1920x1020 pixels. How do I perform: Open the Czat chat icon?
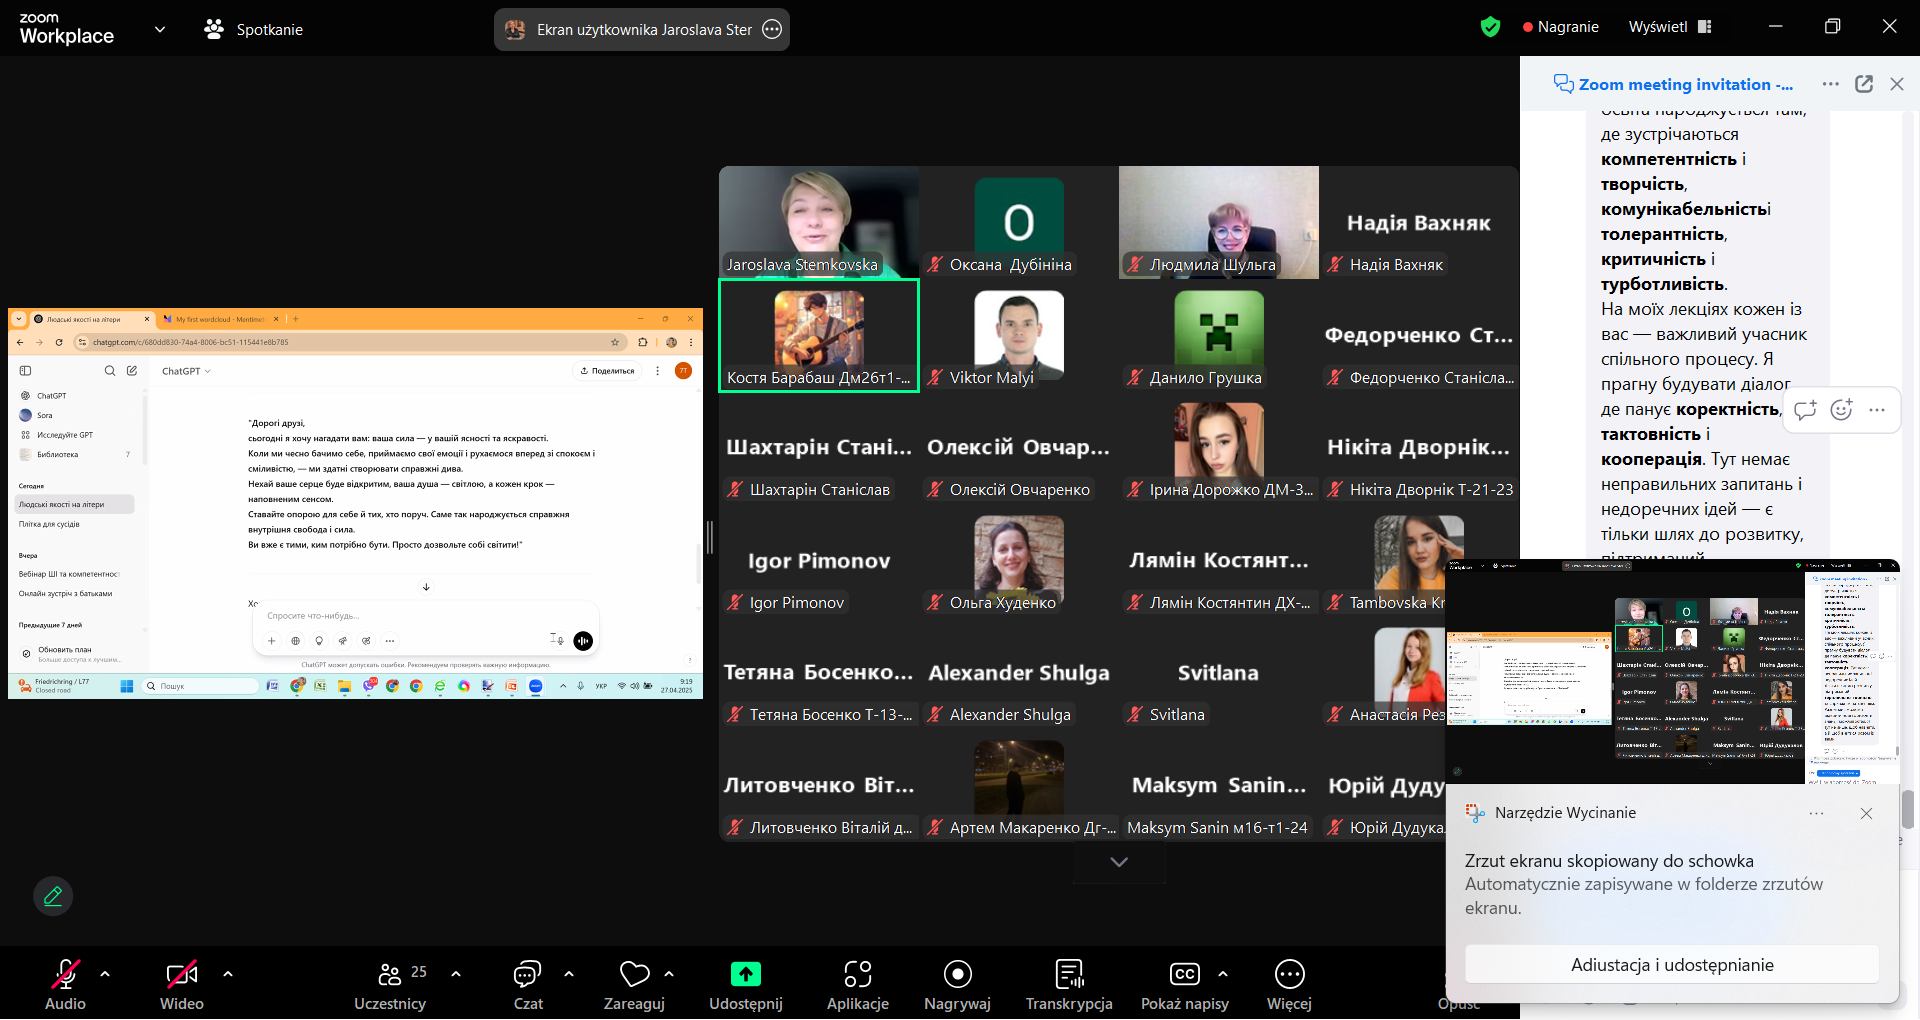point(527,974)
